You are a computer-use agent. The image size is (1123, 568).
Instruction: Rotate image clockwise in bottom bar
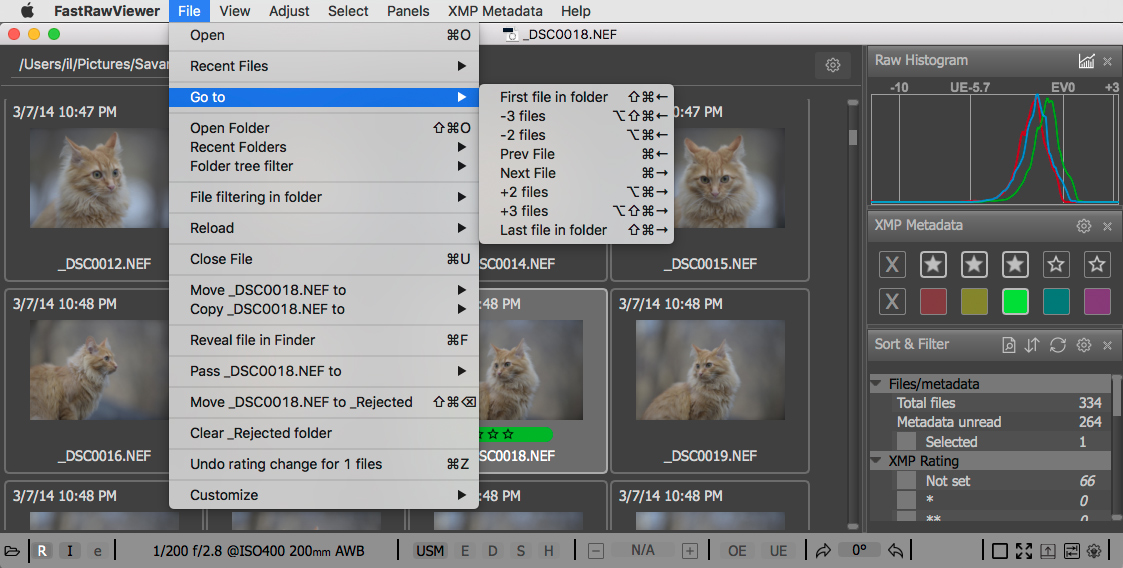coord(823,551)
